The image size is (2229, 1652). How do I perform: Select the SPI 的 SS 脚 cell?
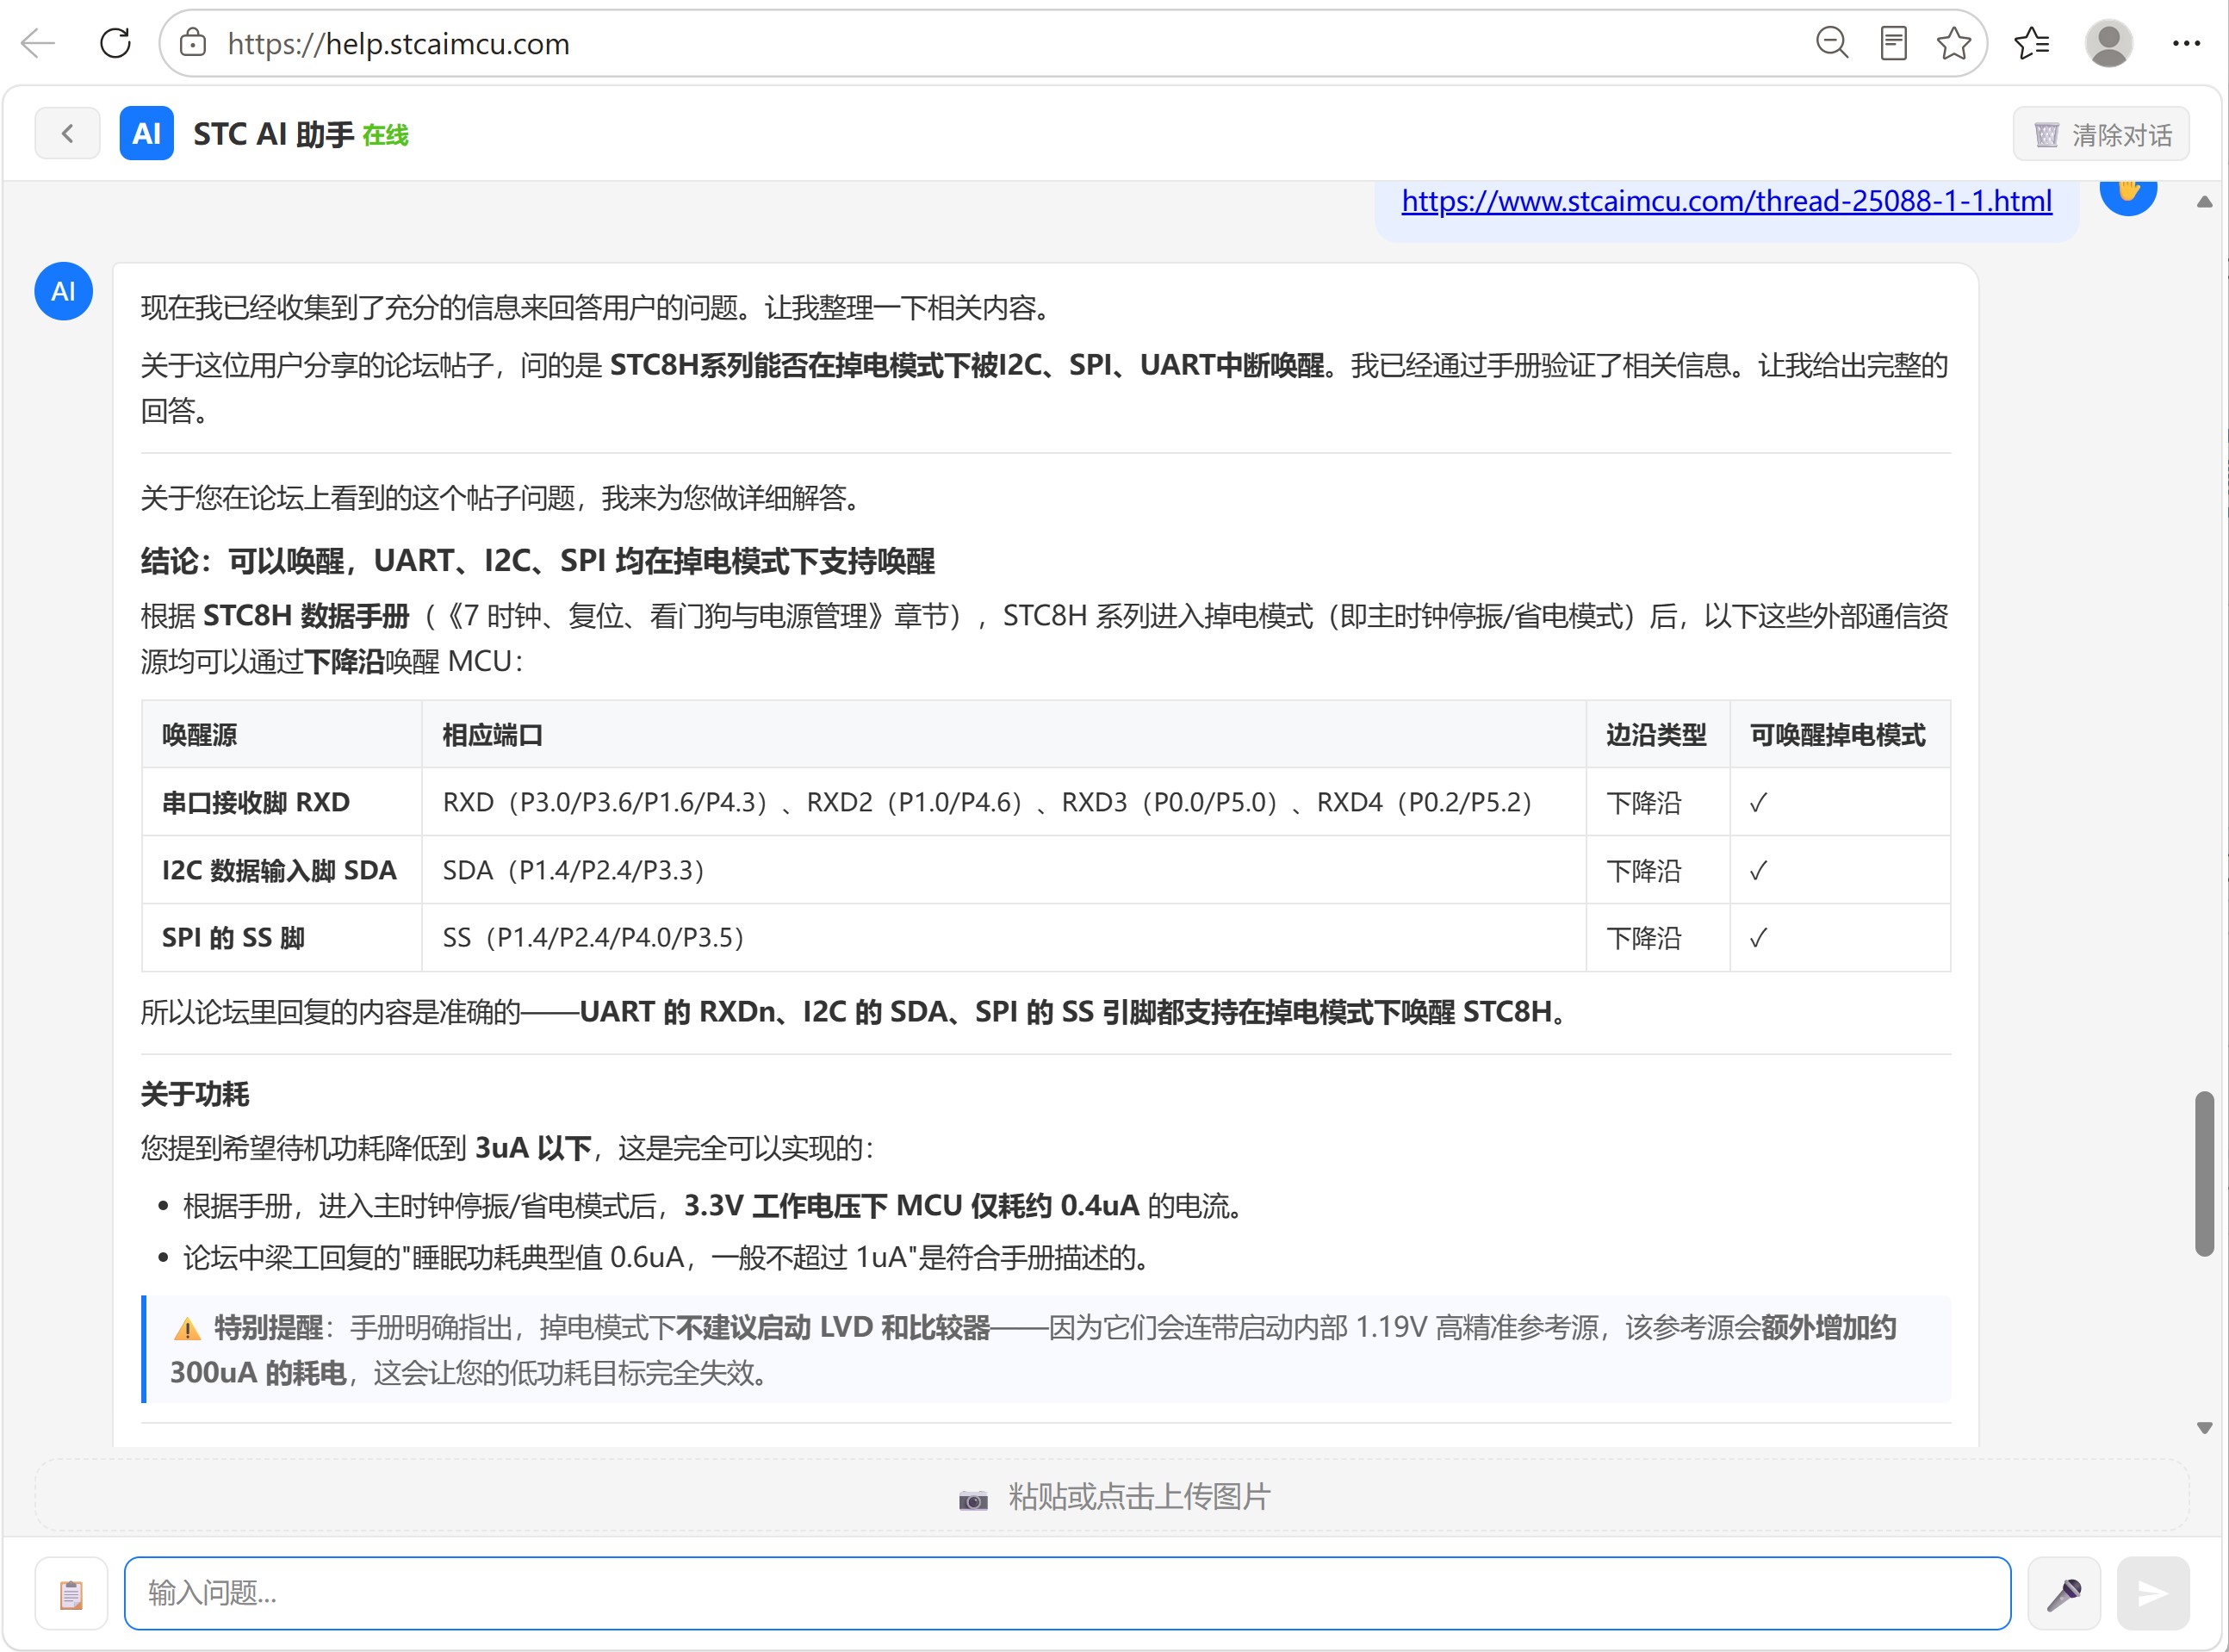[x=282, y=938]
